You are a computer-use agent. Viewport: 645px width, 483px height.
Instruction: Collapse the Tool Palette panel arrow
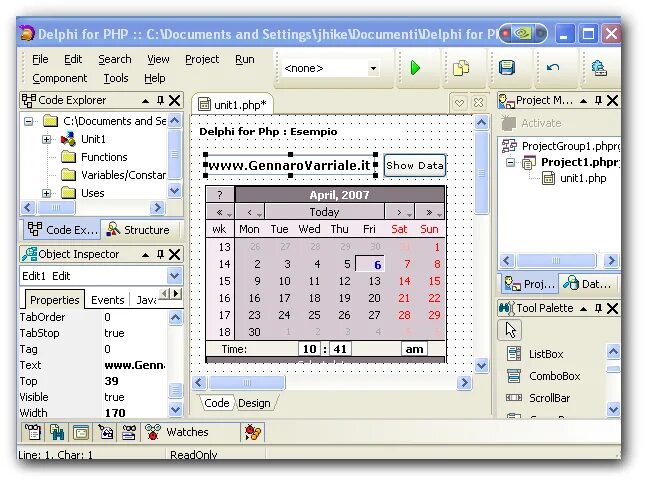583,308
